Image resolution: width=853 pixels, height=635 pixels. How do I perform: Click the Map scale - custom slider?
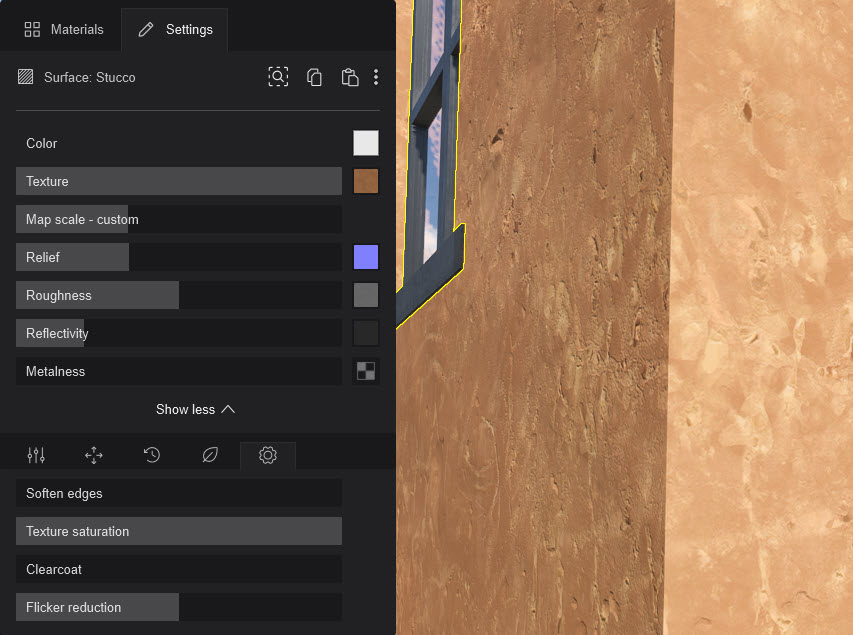[x=179, y=219]
